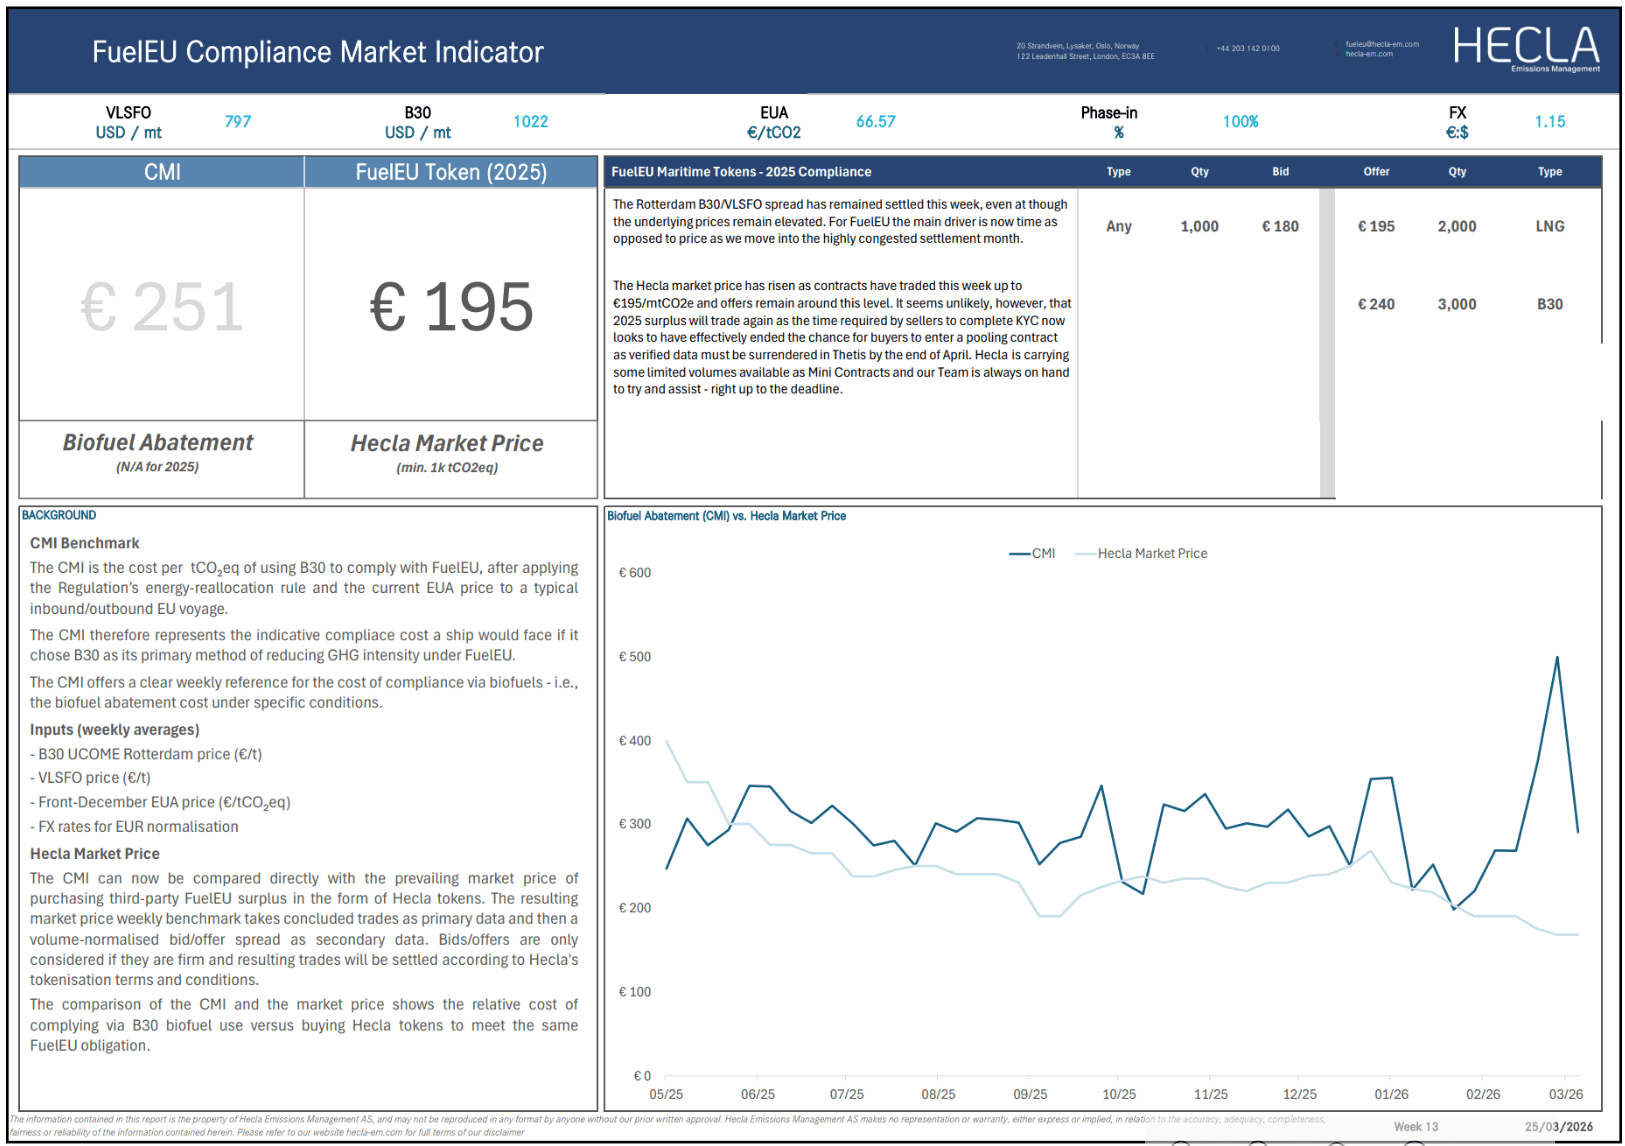This screenshot has width=1625, height=1146.
Task: Click FuelEU Maritime Tokens - 2025 Compliance header
Action: coord(741,172)
